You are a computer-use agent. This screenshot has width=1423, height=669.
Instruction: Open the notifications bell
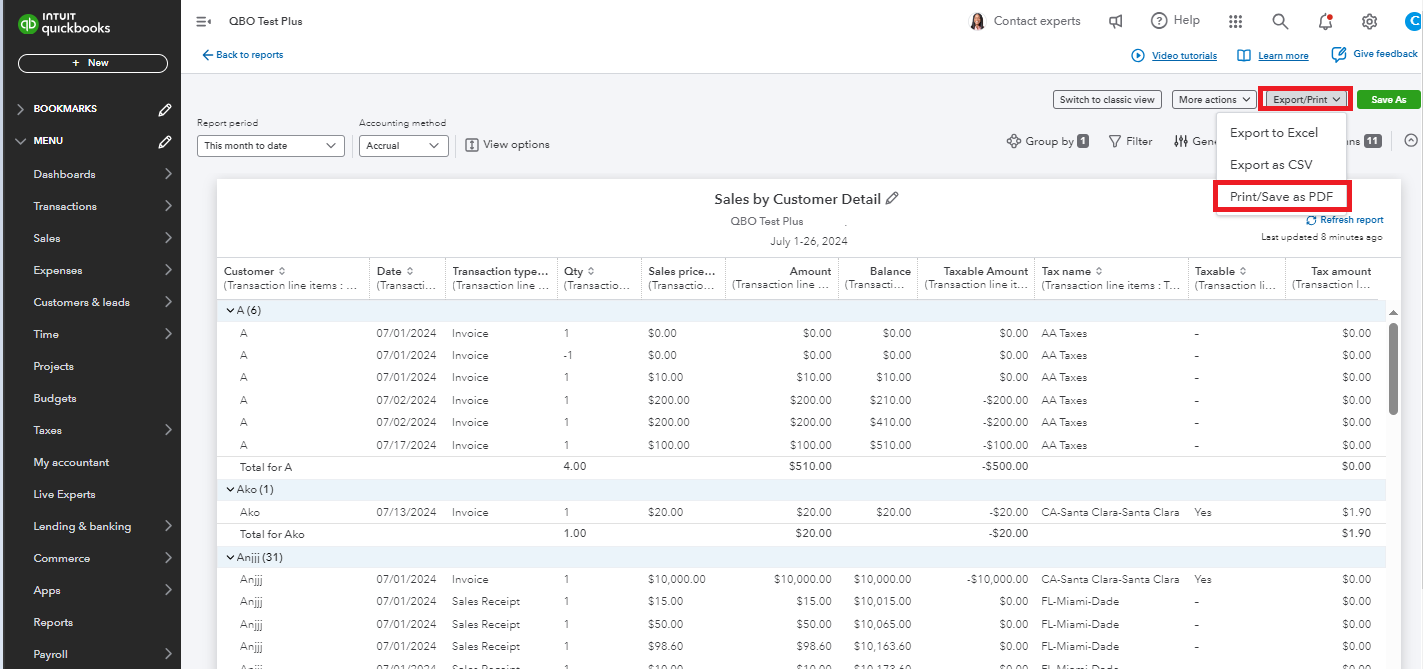click(x=1325, y=21)
